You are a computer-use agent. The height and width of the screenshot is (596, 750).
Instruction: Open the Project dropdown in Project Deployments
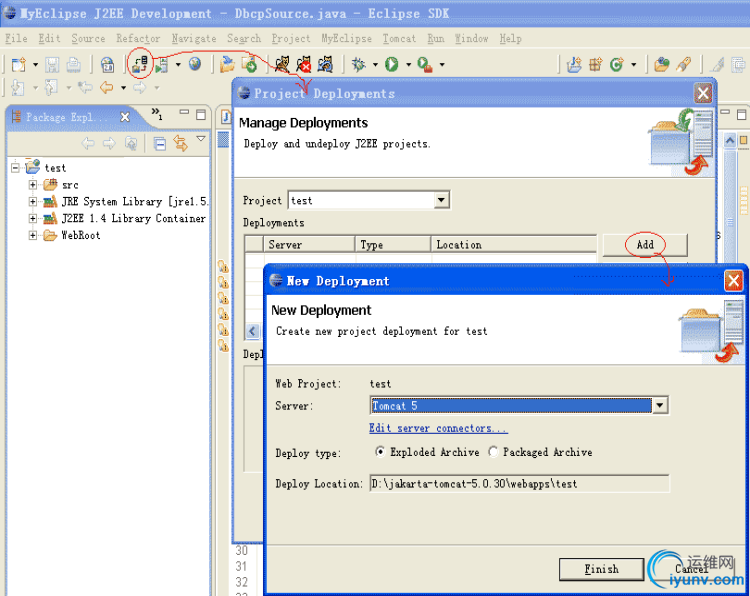click(x=441, y=200)
